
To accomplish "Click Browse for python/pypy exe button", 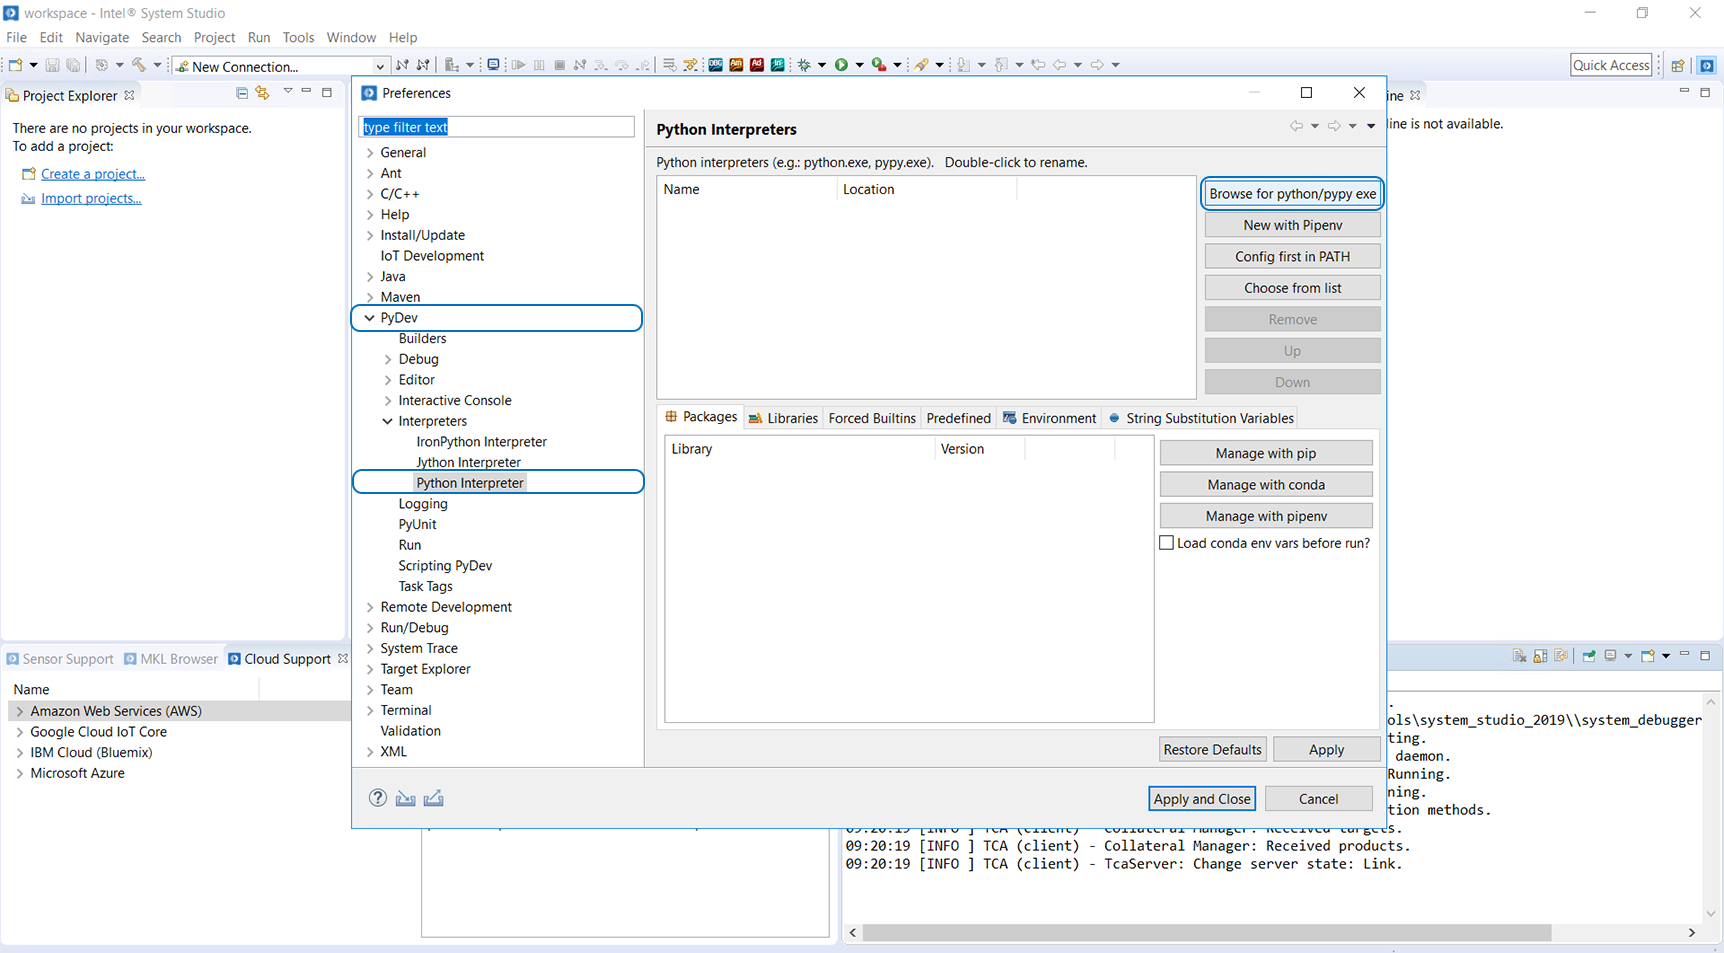I will (1292, 194).
